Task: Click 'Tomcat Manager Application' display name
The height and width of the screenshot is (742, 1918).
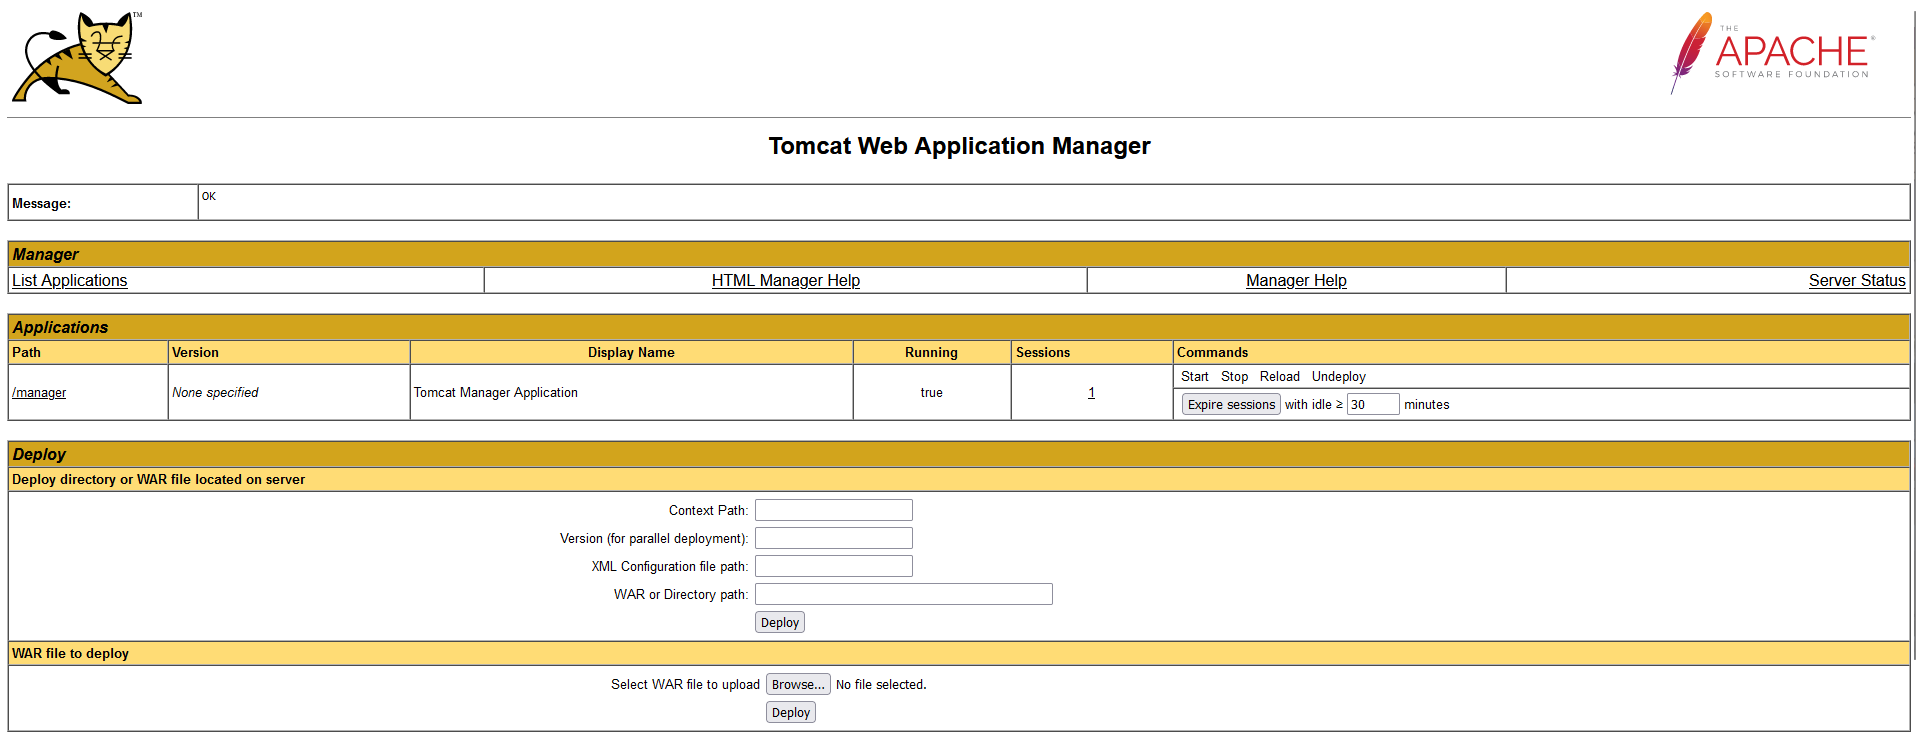Action: click(x=496, y=393)
